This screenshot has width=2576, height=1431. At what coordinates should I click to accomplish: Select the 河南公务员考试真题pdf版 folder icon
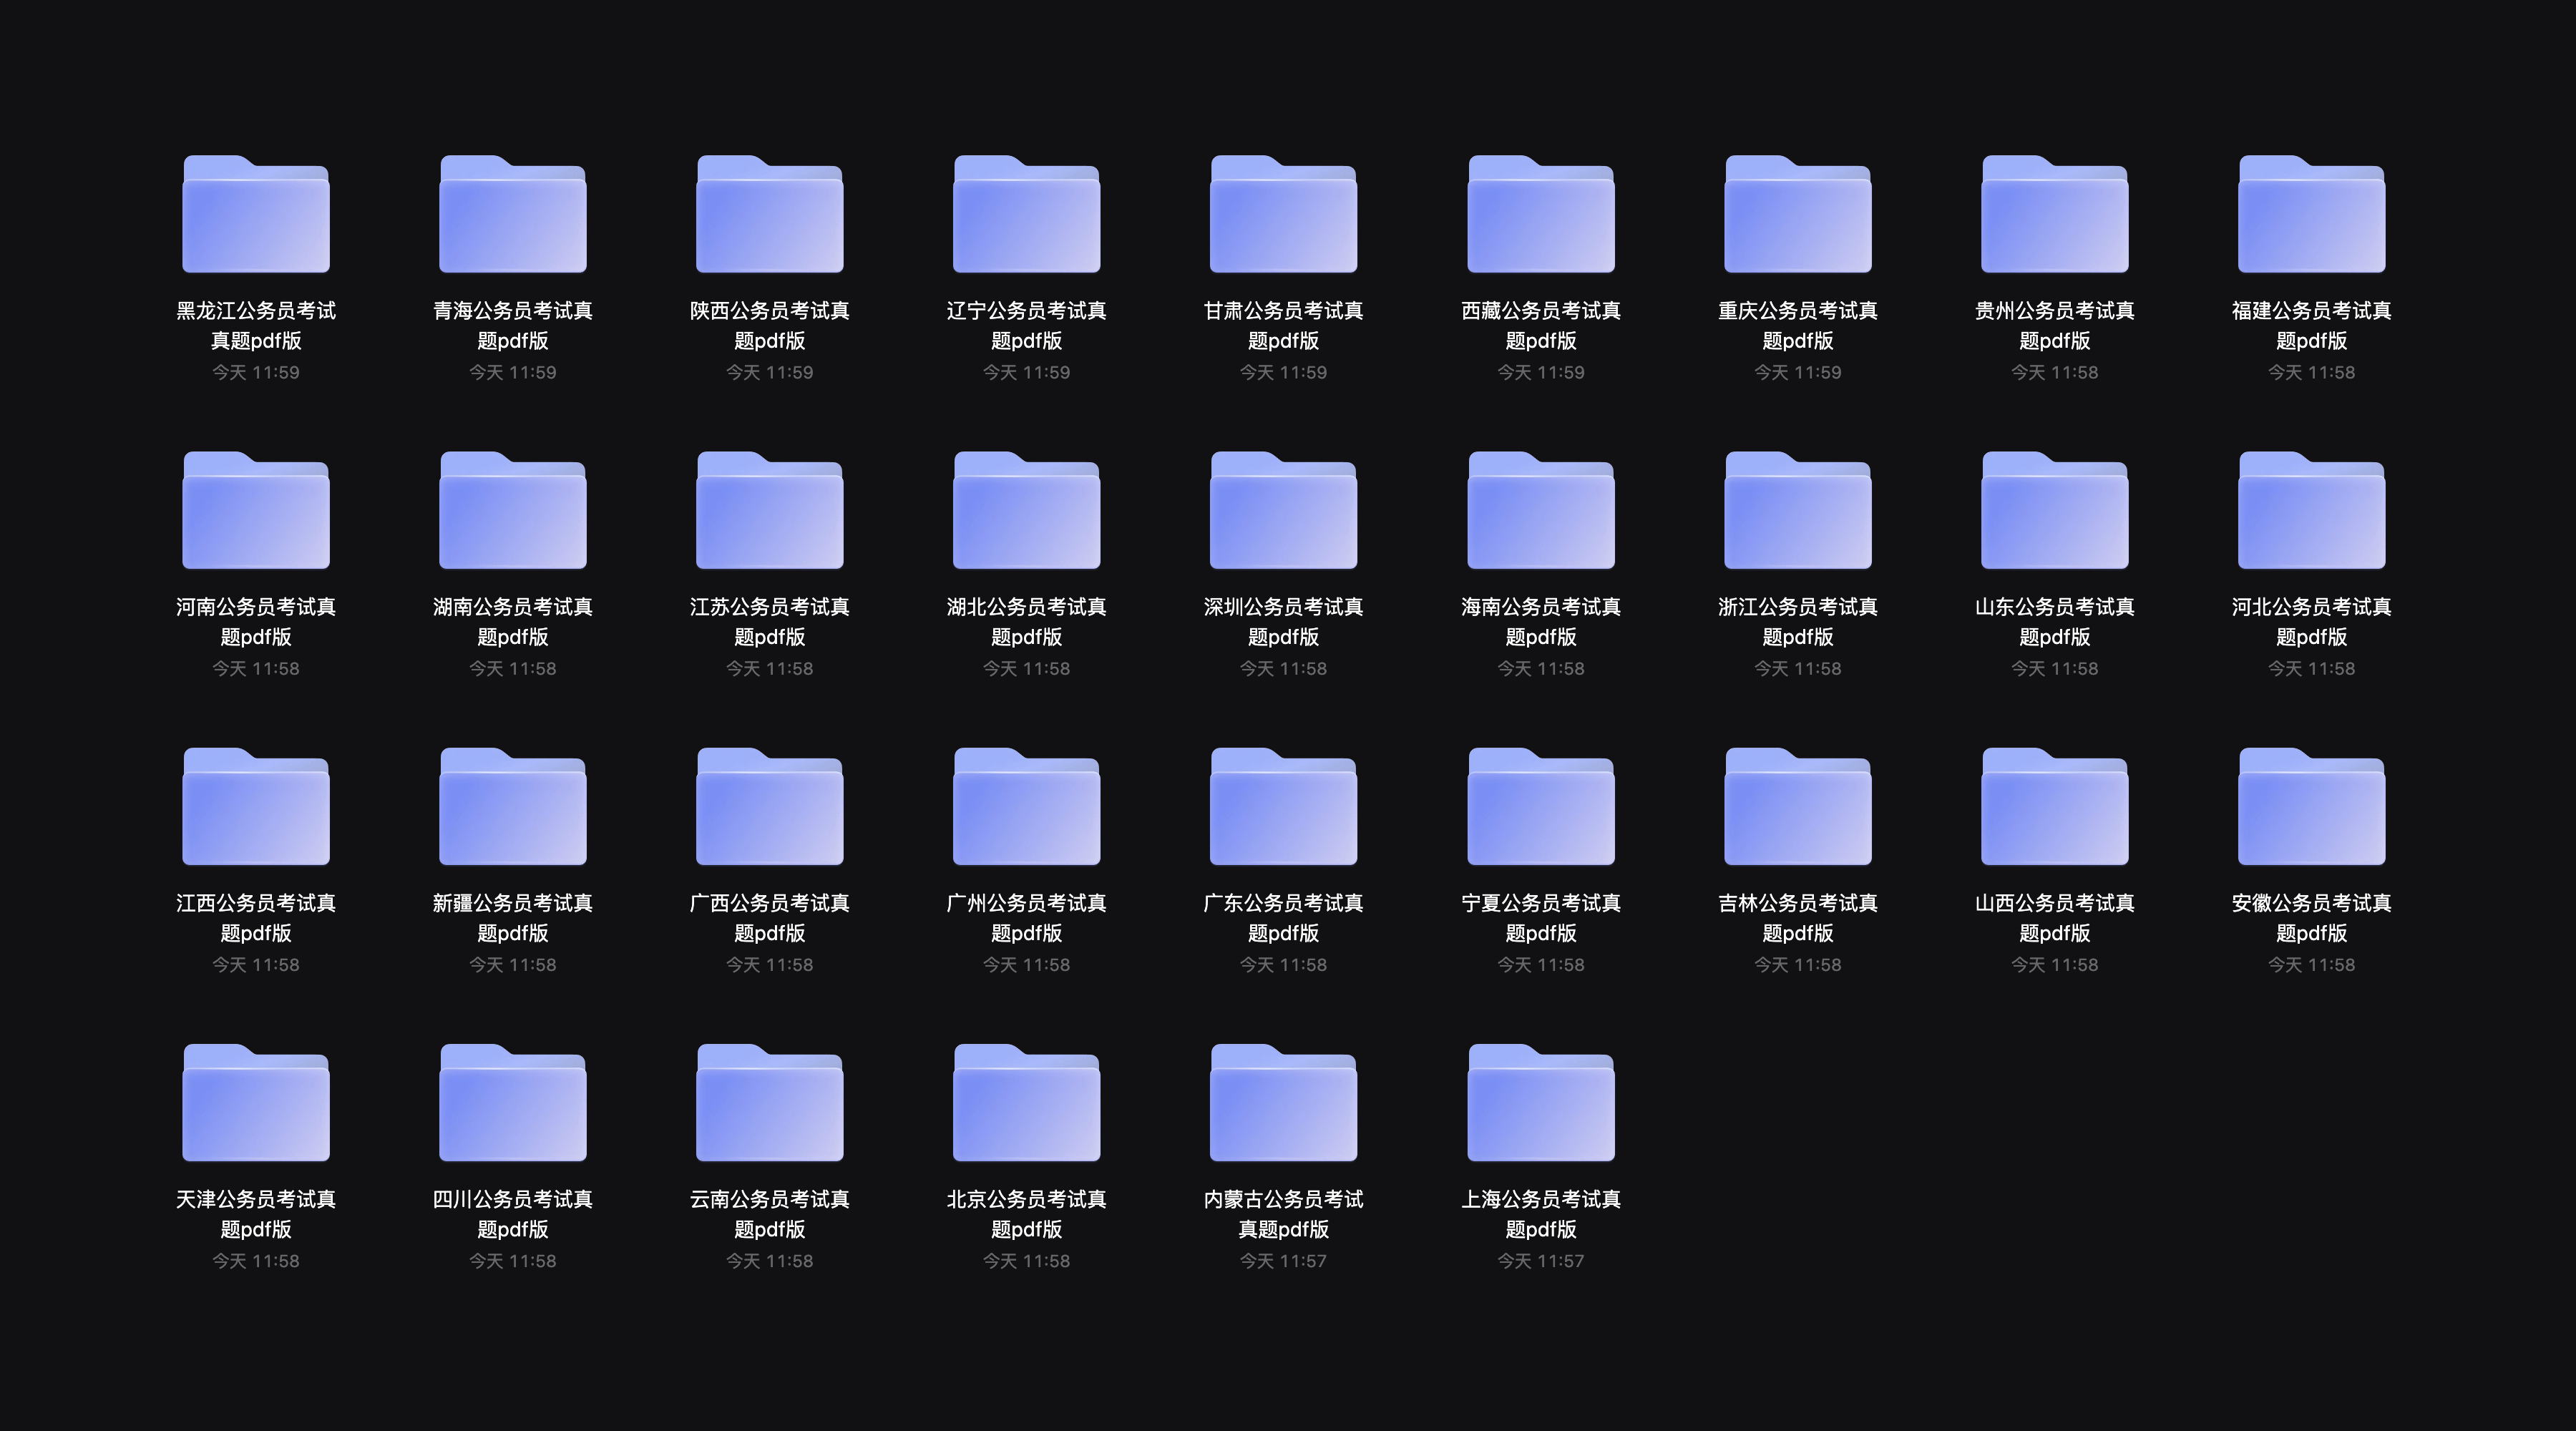tap(256, 510)
